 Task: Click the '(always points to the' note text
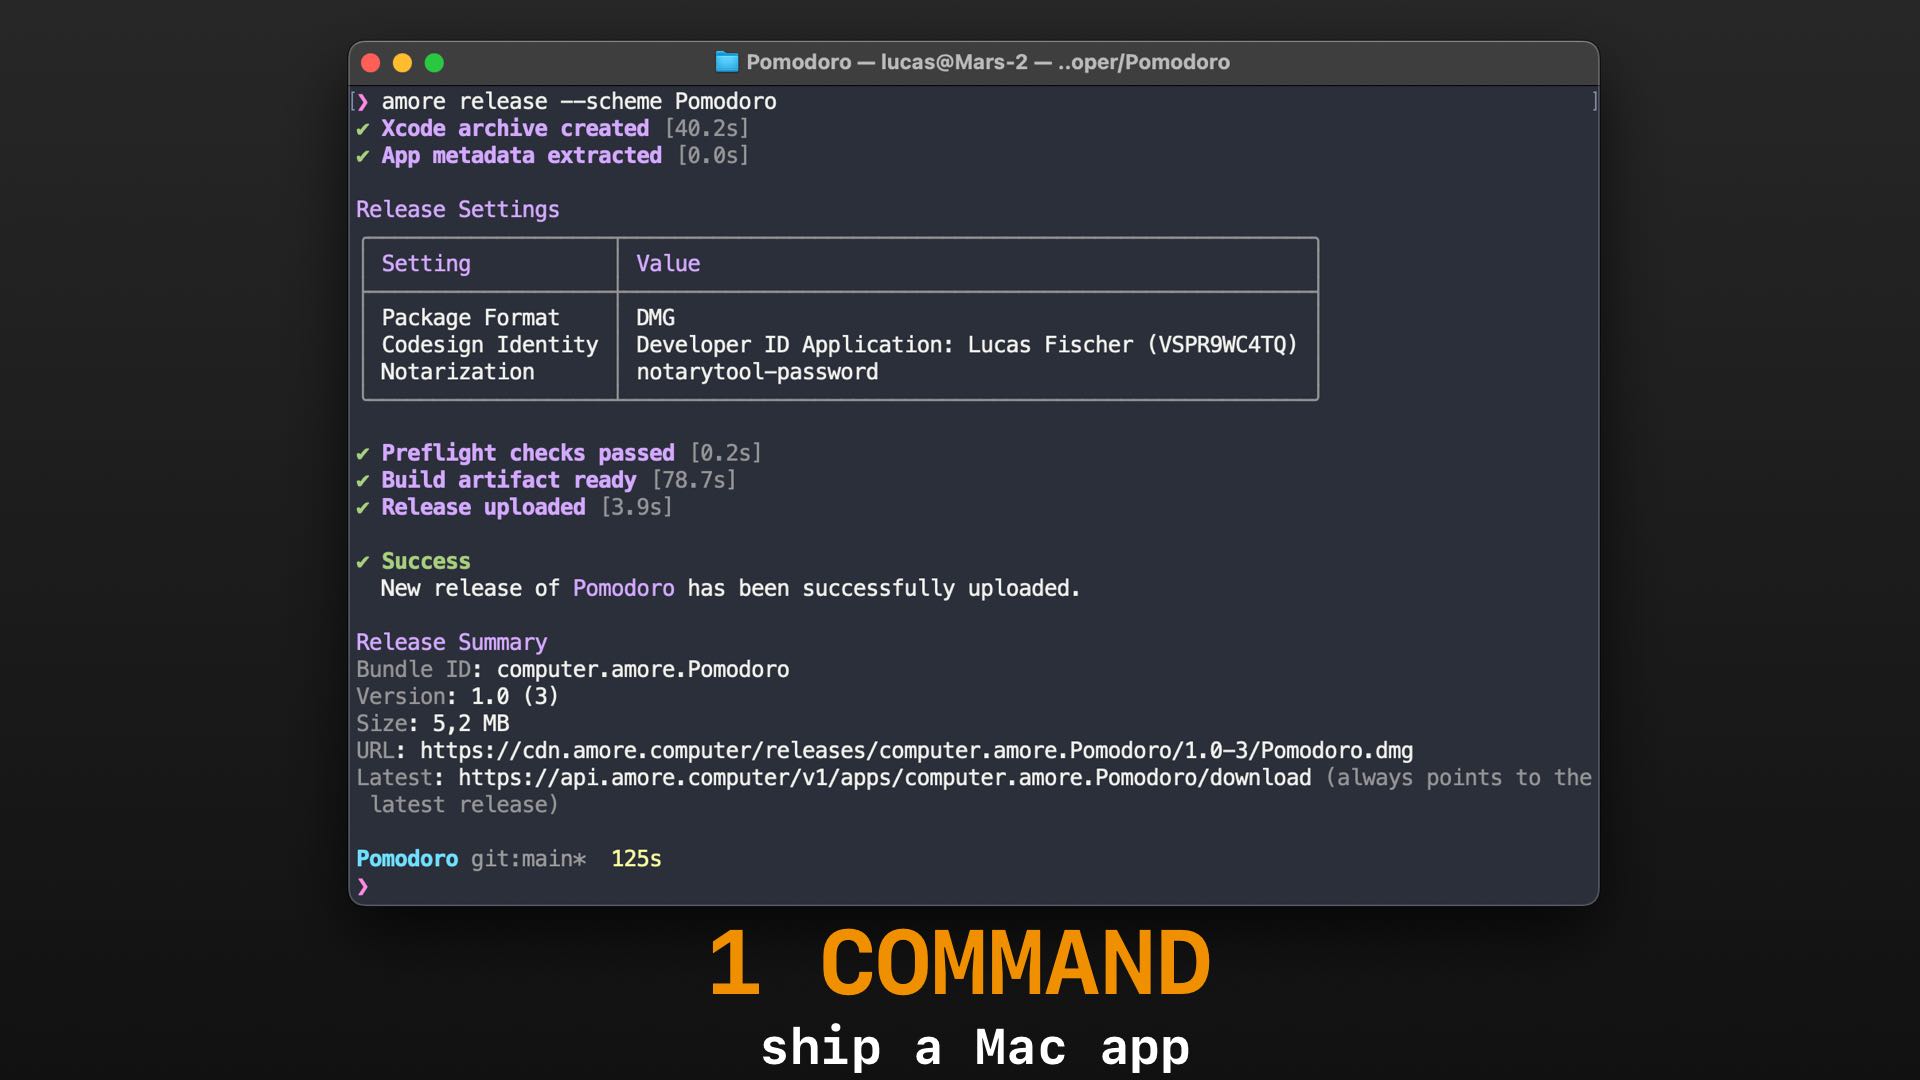[x=1459, y=777]
